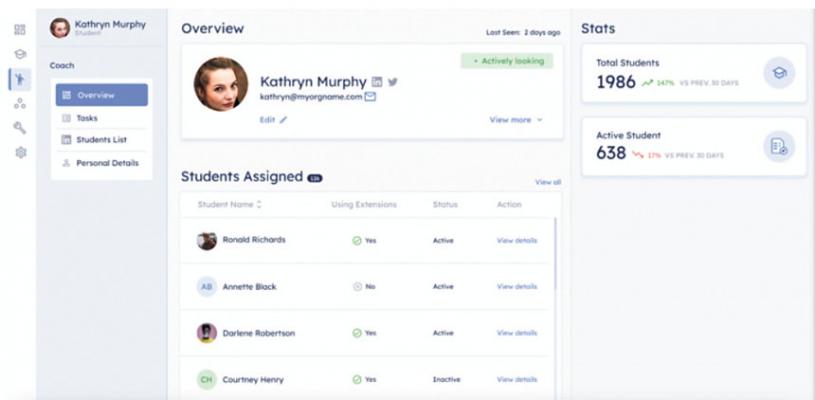Expand the View more chevron
This screenshot has height=400, width=815.
click(540, 119)
